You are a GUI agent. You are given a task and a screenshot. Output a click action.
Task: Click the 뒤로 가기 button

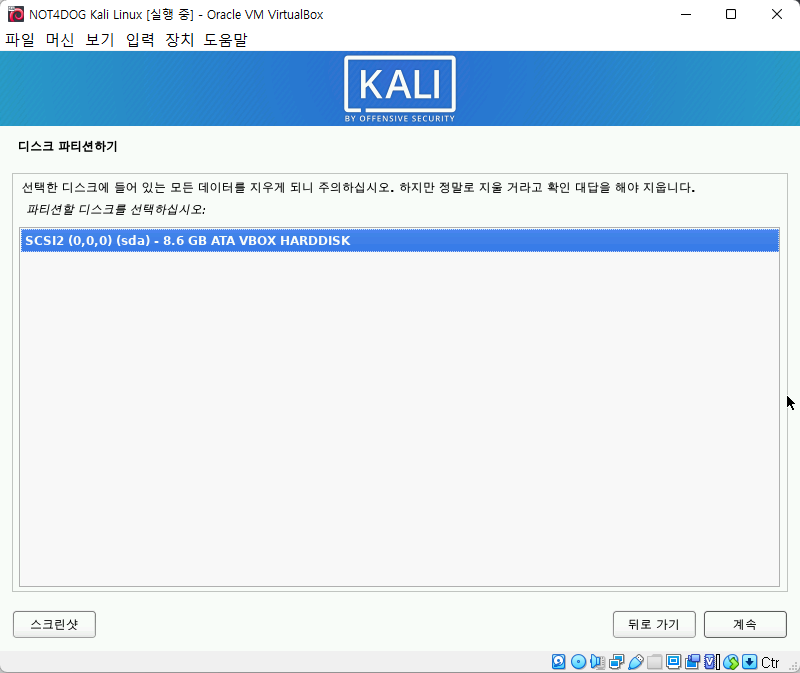654,624
